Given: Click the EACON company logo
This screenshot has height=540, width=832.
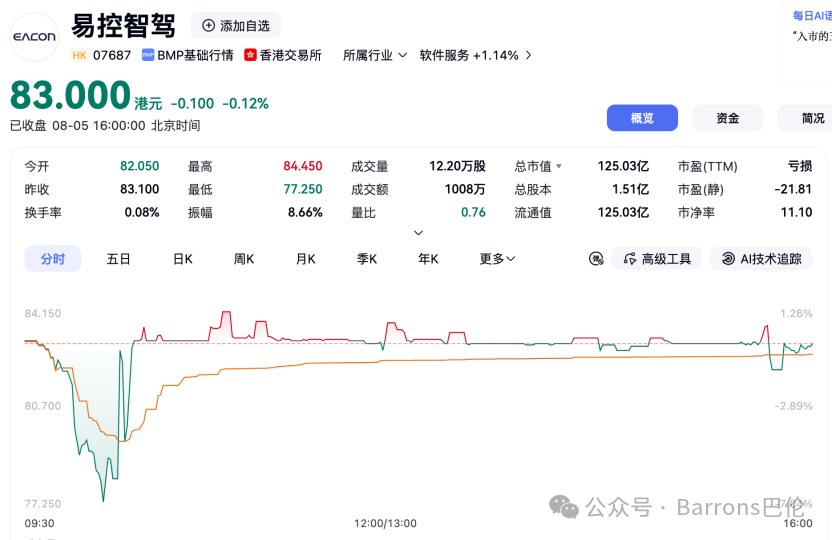Looking at the screenshot, I should click(x=34, y=37).
